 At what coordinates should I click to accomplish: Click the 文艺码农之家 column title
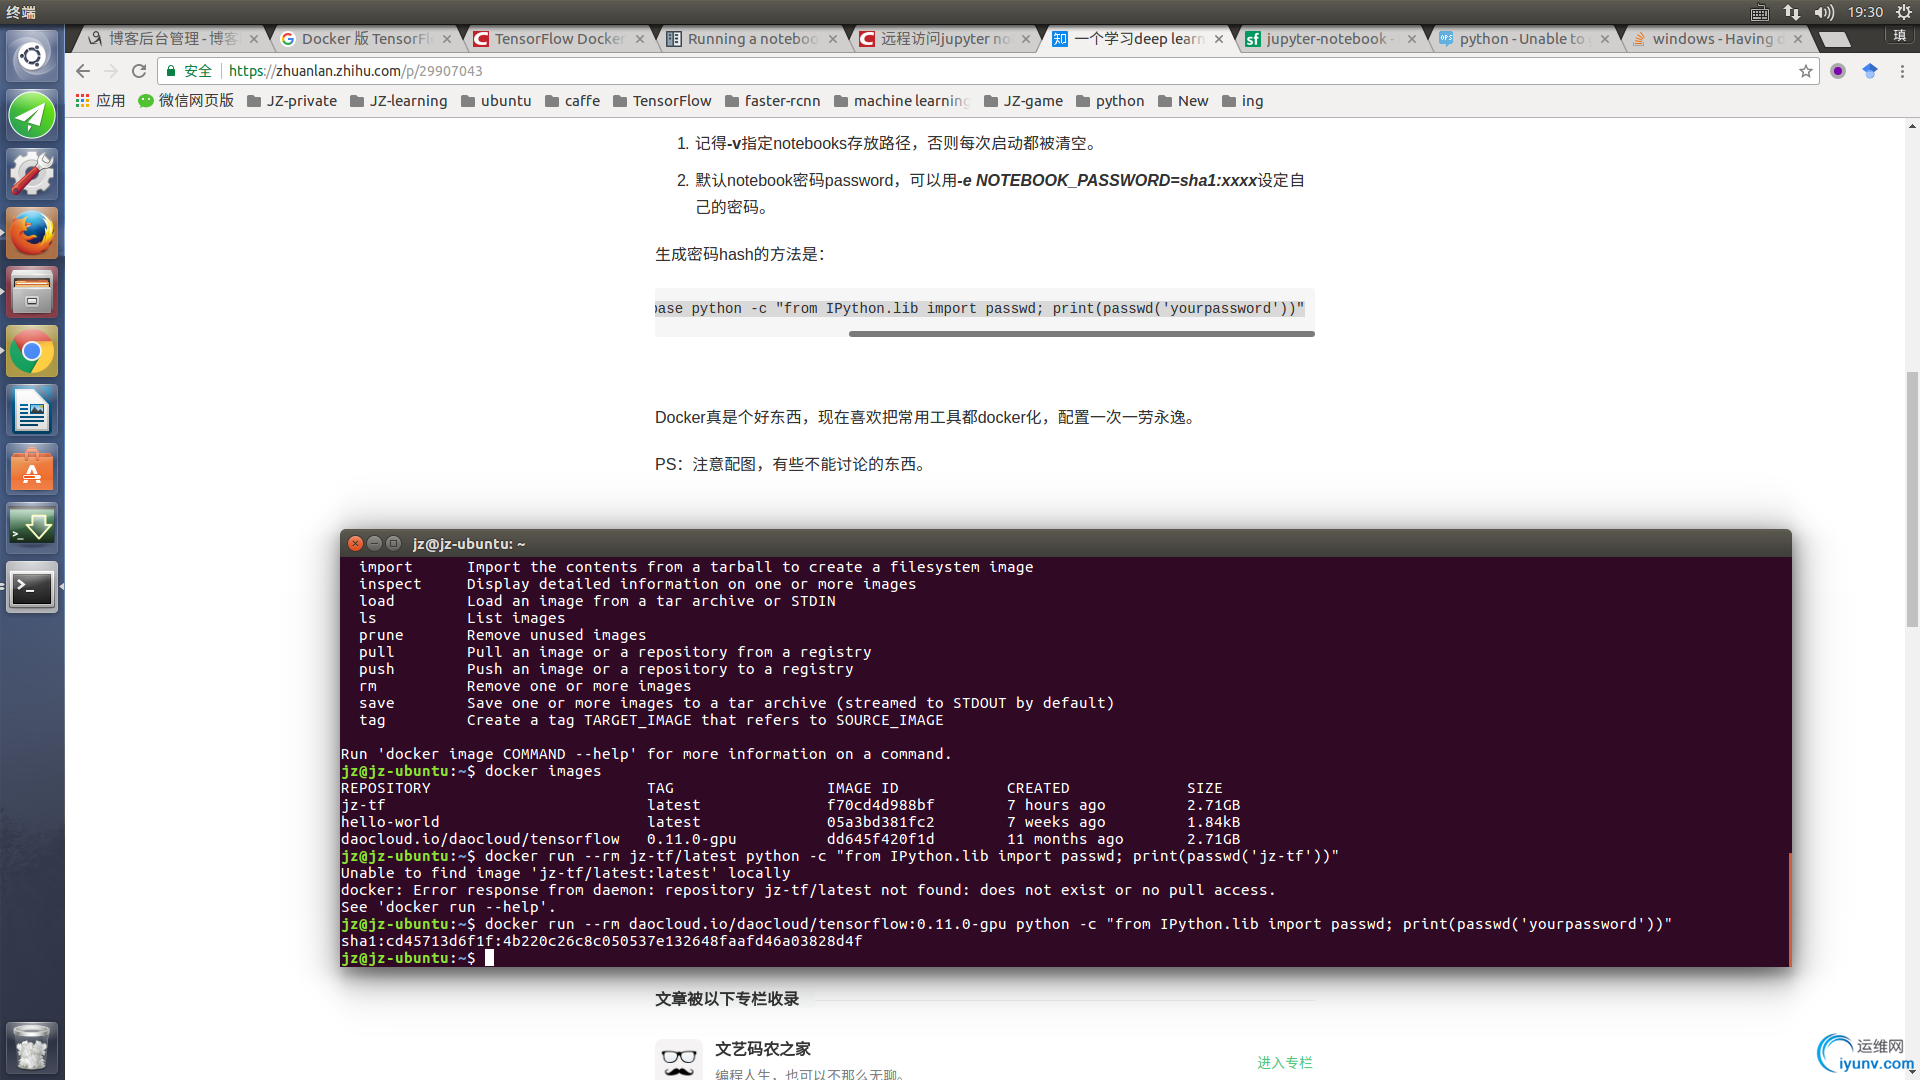click(x=763, y=1049)
